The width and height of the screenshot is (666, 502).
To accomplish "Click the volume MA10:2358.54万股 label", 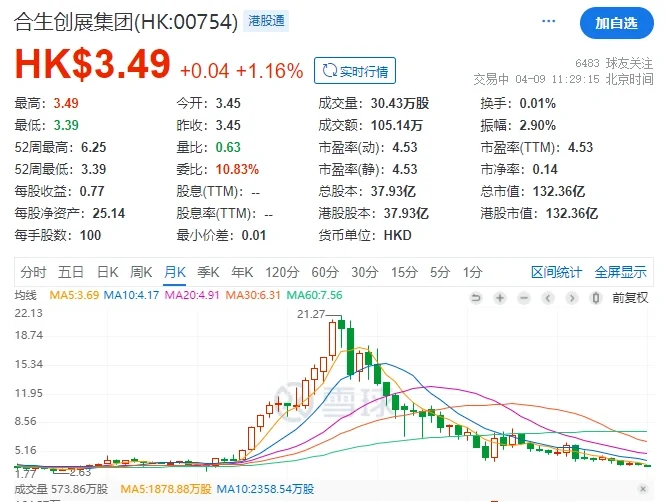I will pos(265,489).
